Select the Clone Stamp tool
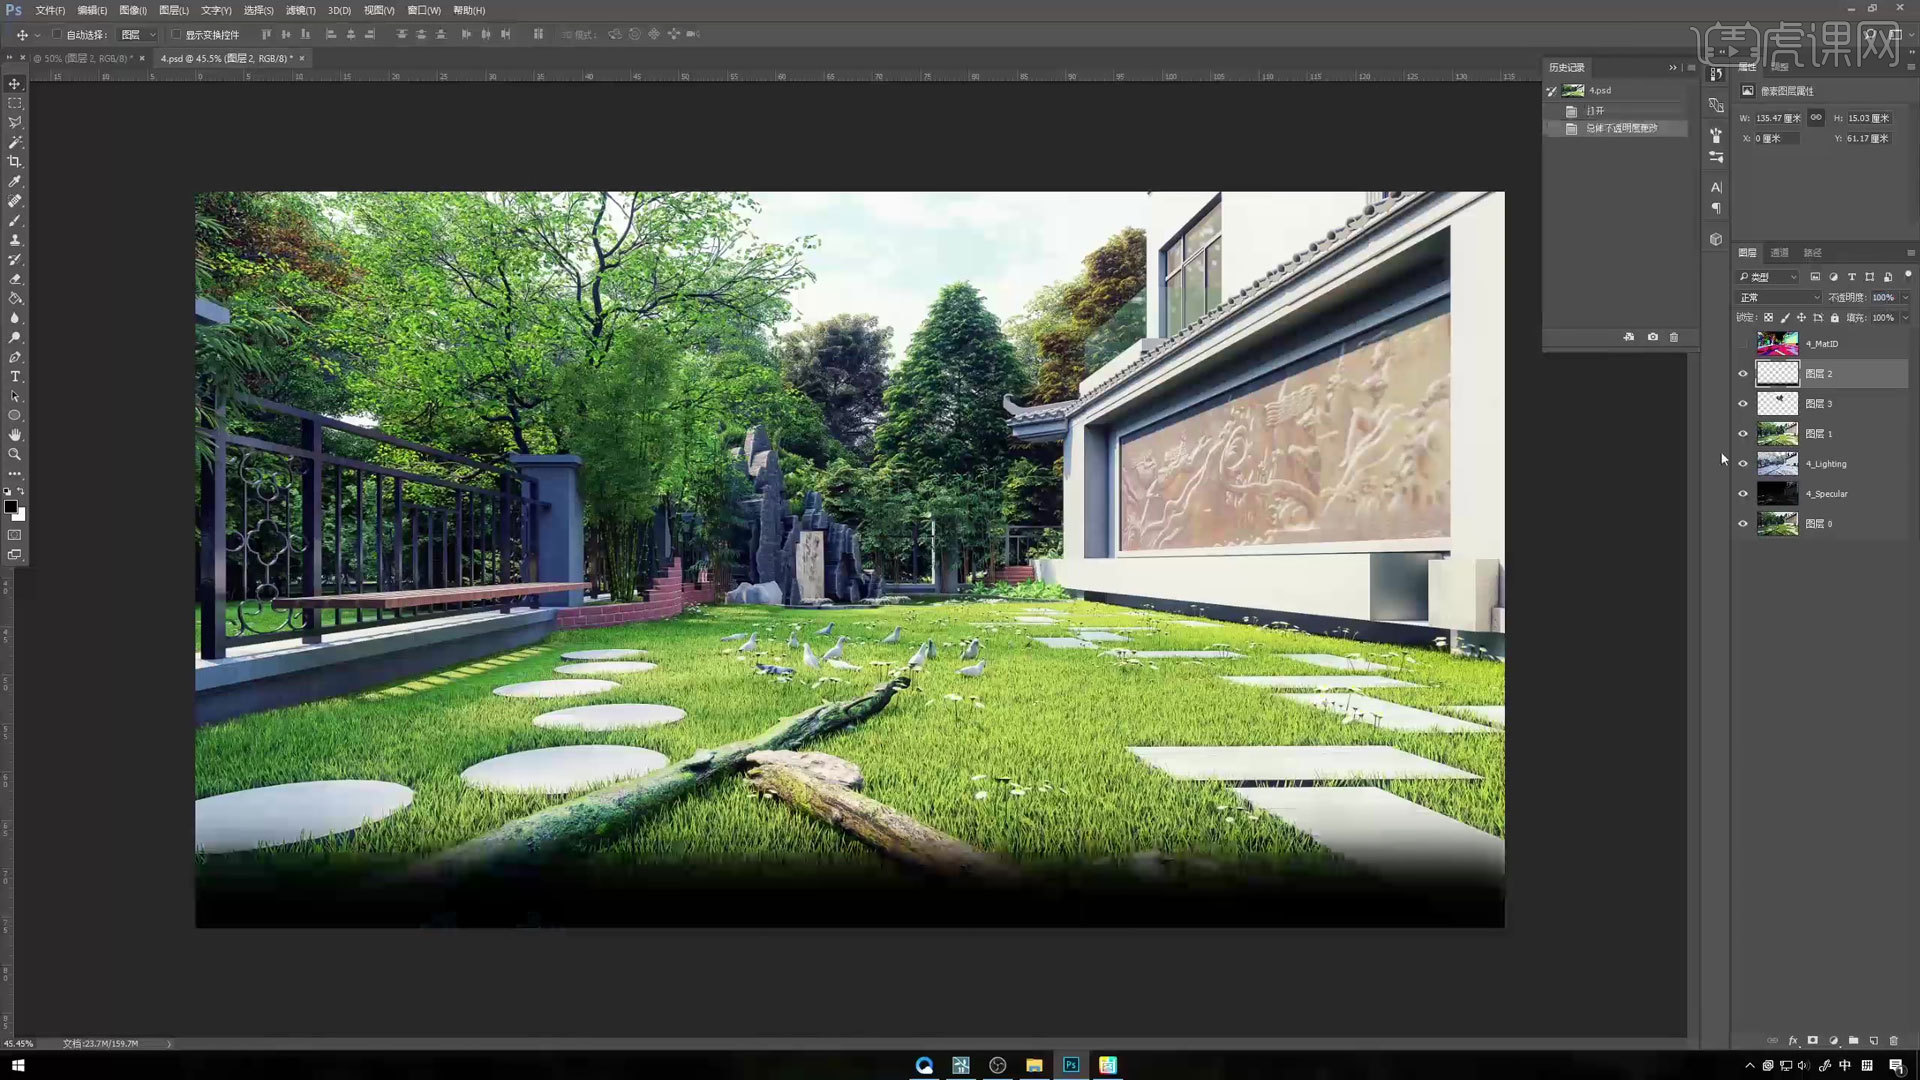Screen dimensions: 1920x1080 [x=15, y=240]
